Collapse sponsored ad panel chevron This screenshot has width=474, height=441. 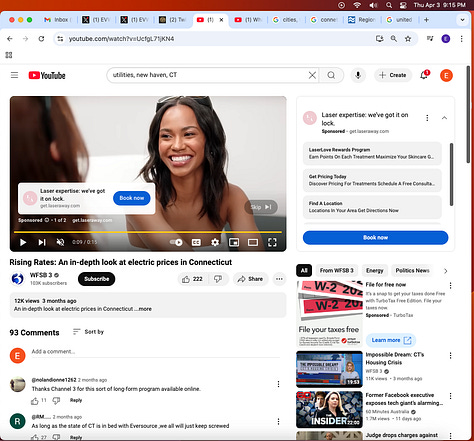coord(444,118)
